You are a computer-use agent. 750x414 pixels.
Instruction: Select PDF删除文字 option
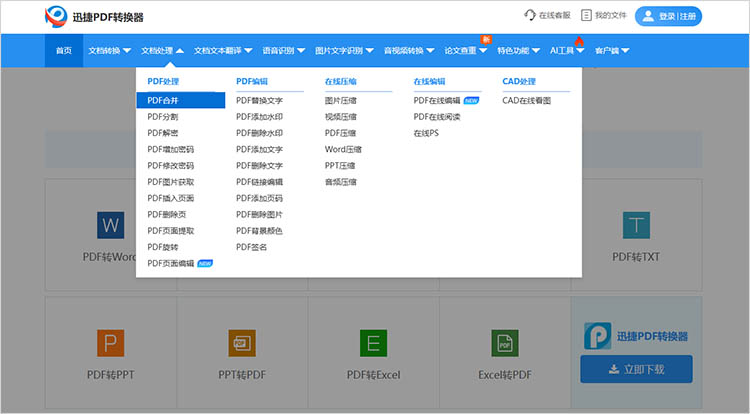(259, 165)
